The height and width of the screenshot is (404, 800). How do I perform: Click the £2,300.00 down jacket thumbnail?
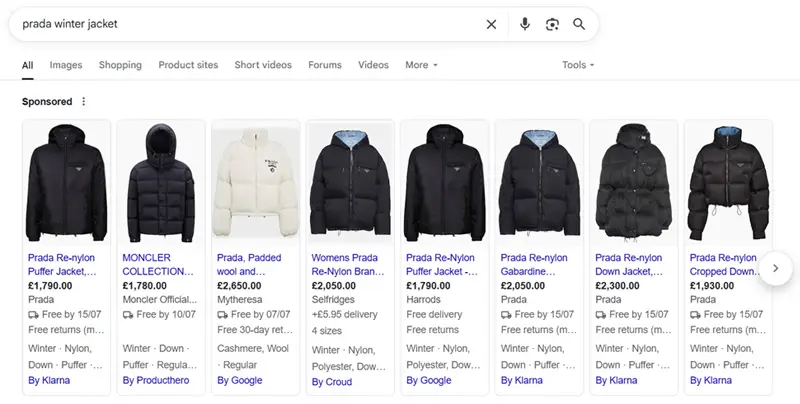[x=634, y=183]
